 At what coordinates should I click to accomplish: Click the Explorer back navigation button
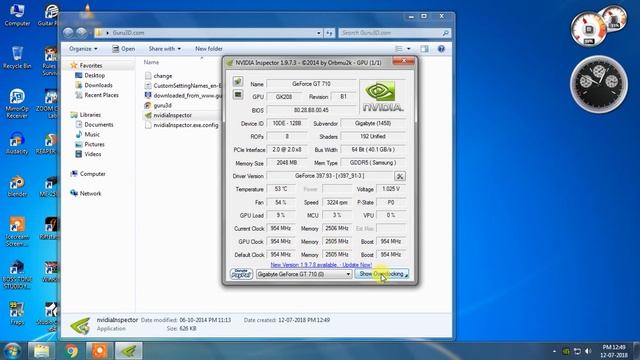point(68,33)
